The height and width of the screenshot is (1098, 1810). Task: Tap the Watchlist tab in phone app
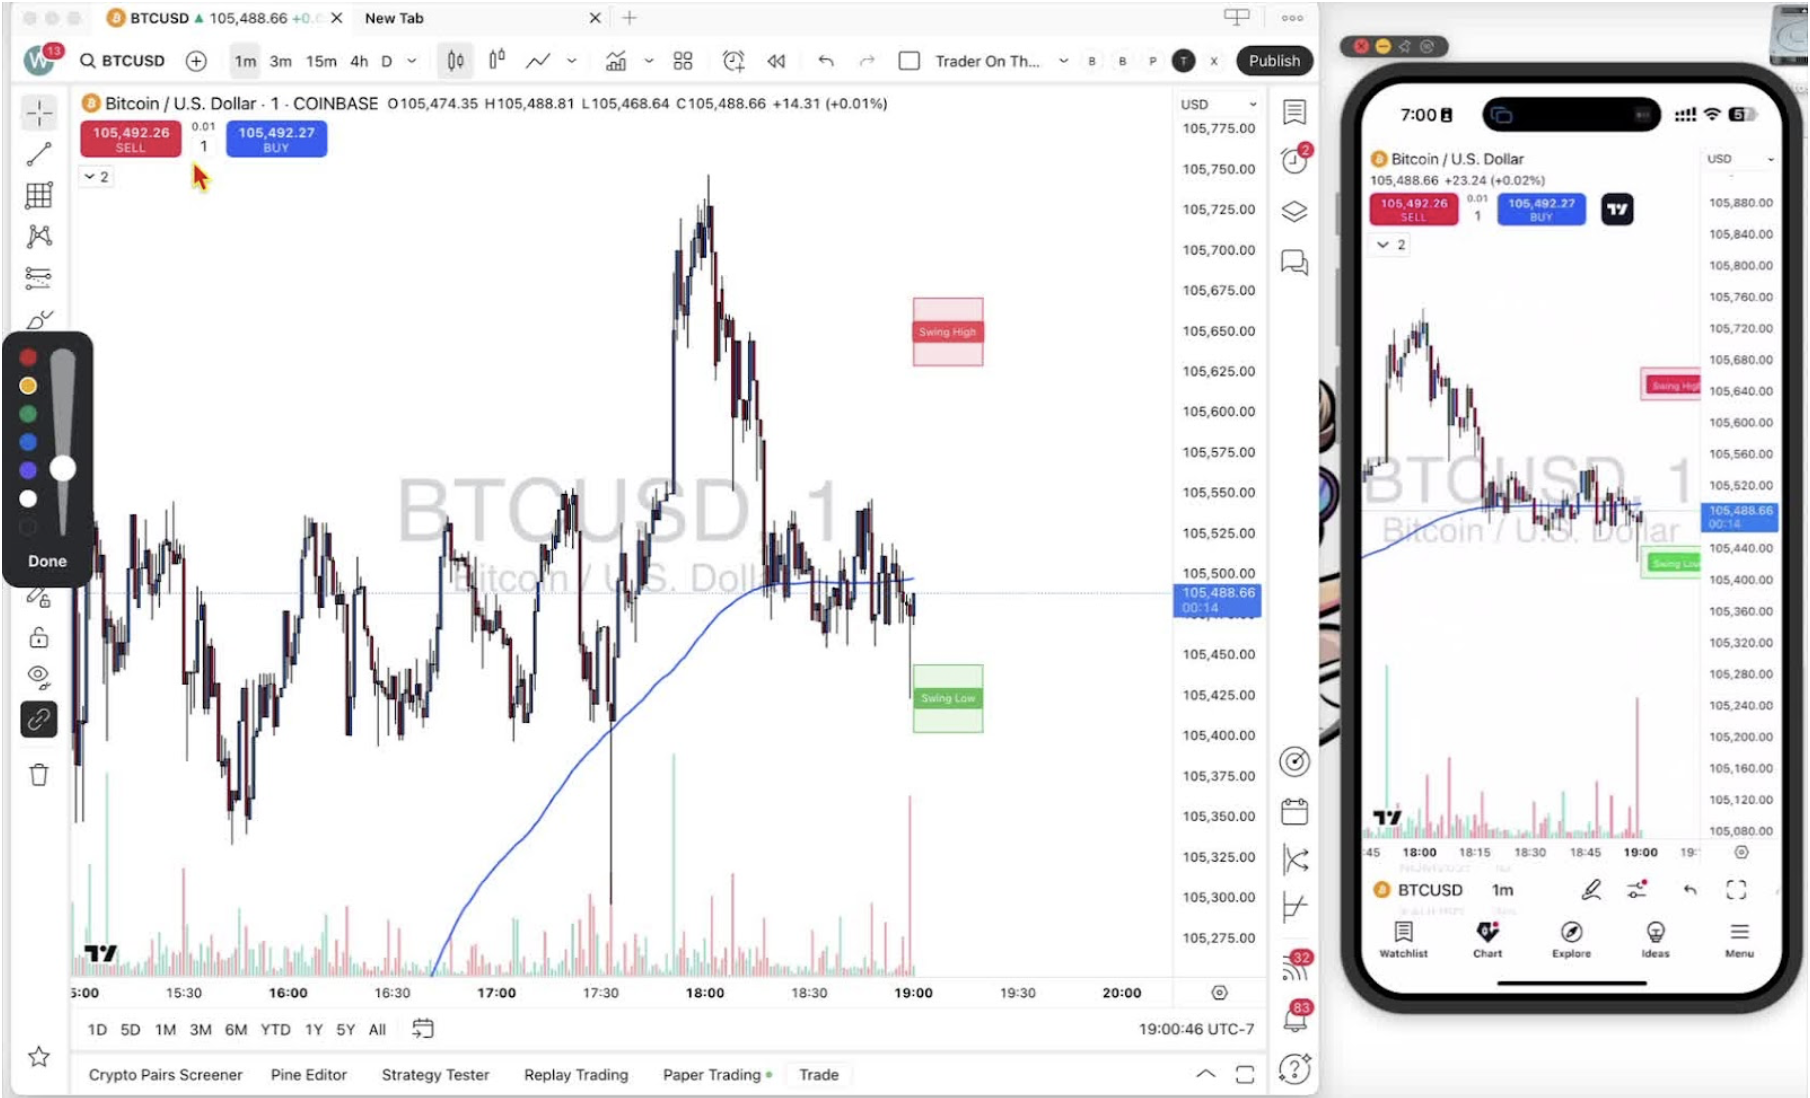(1403, 939)
